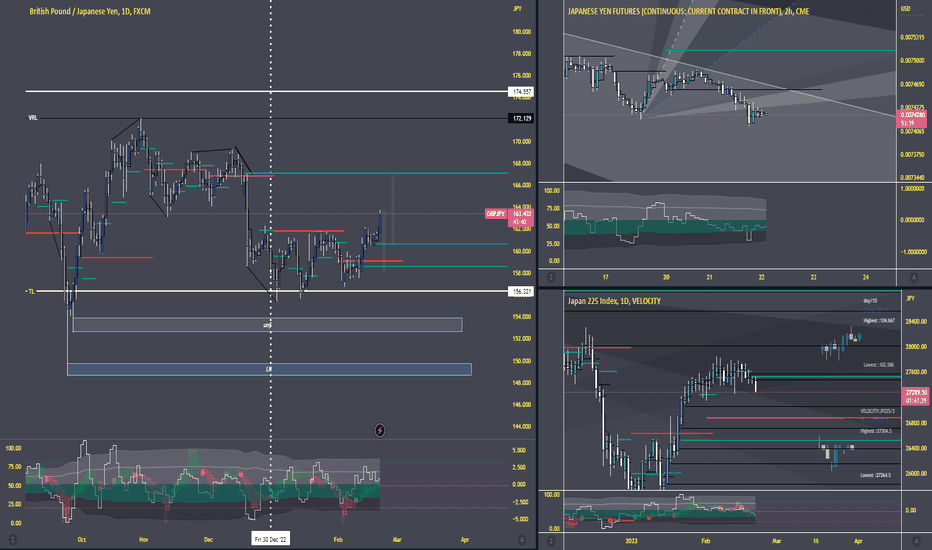Select the 174.557 horizontal line price label
This screenshot has height=550, width=932.
point(521,92)
